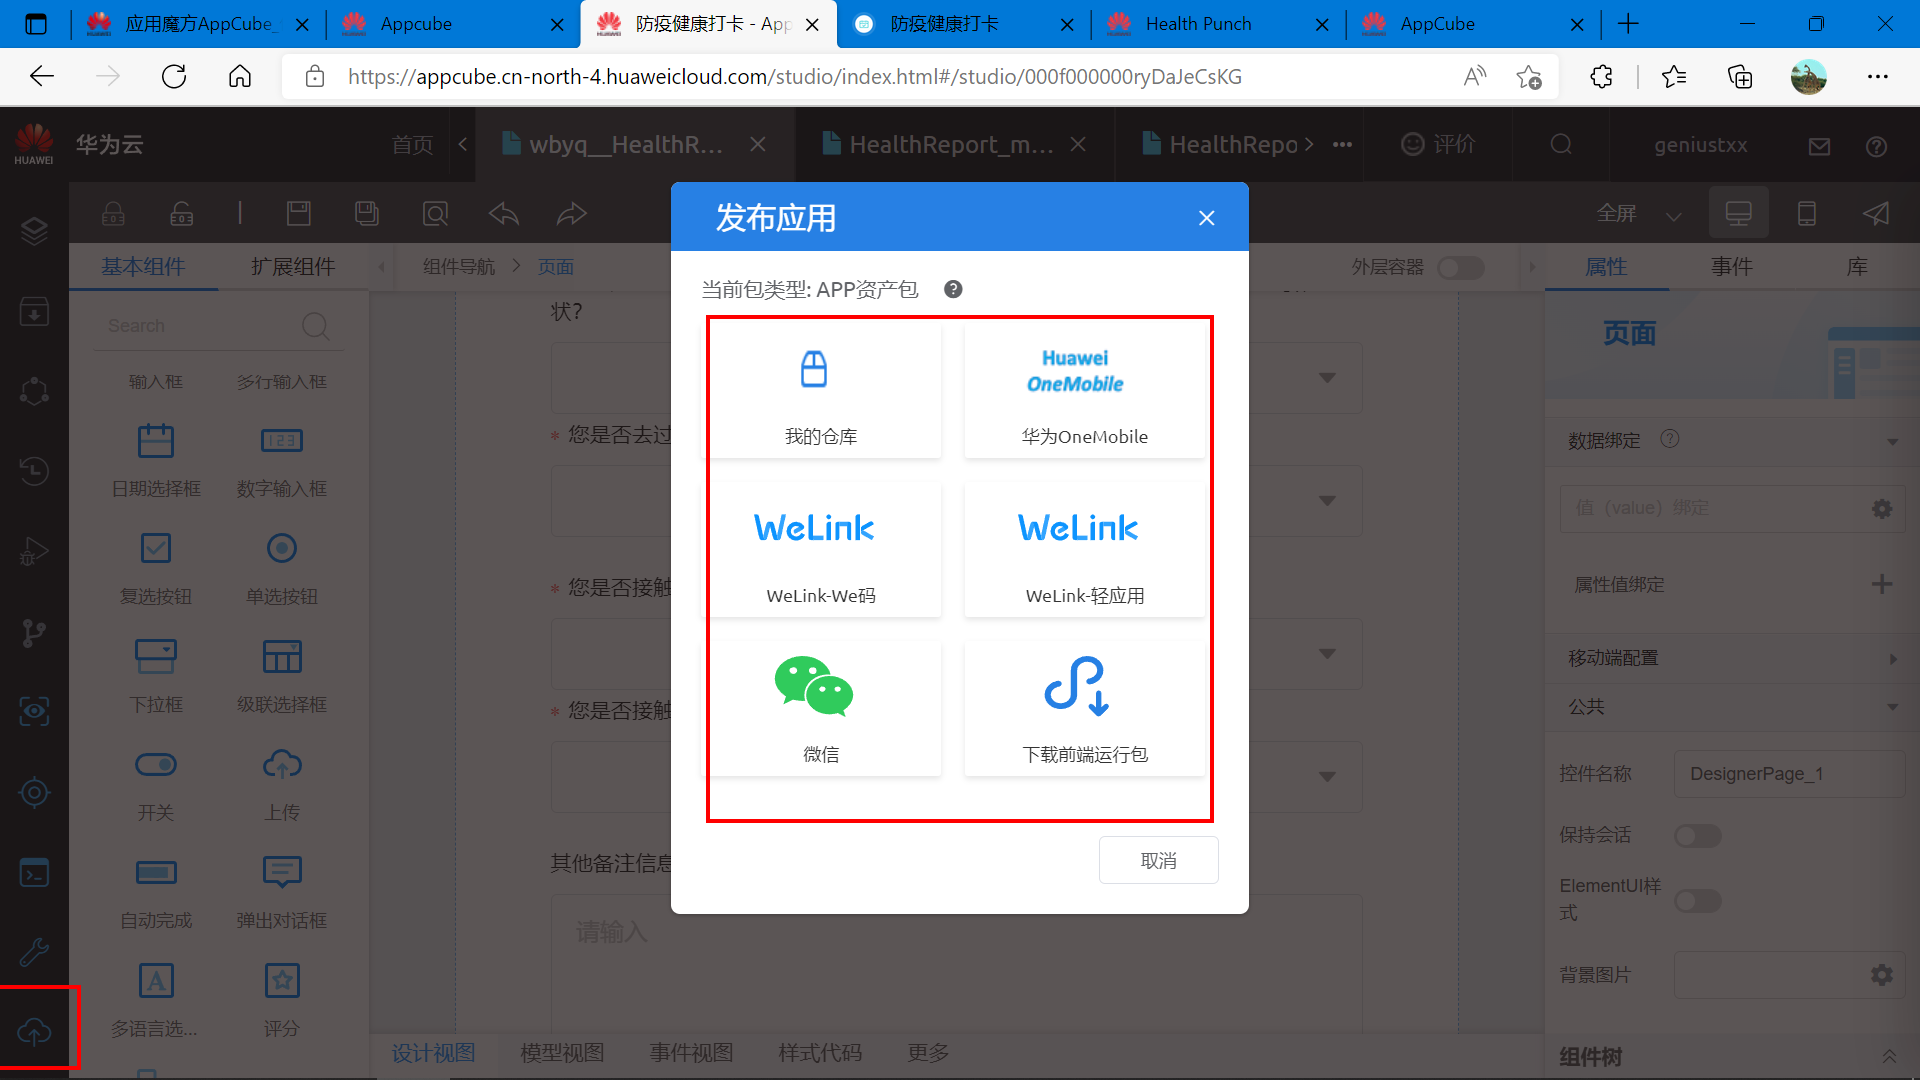Close the 发布应用 dialog
Viewport: 1920px width, 1080px height.
point(1206,218)
